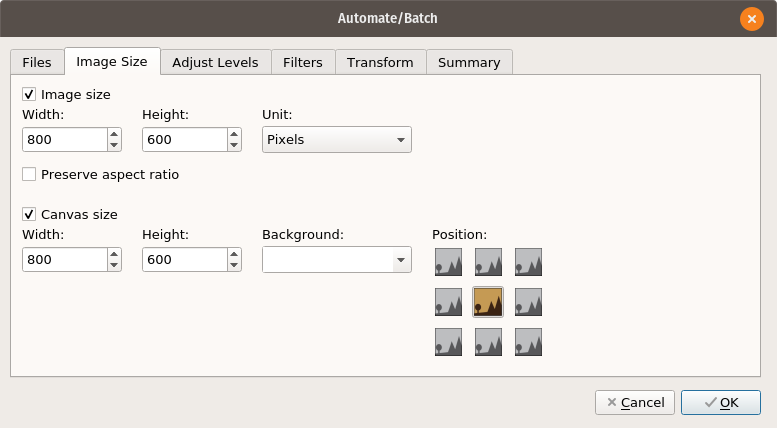Increase image Width with up arrow
The height and width of the screenshot is (428, 777).
[114, 134]
